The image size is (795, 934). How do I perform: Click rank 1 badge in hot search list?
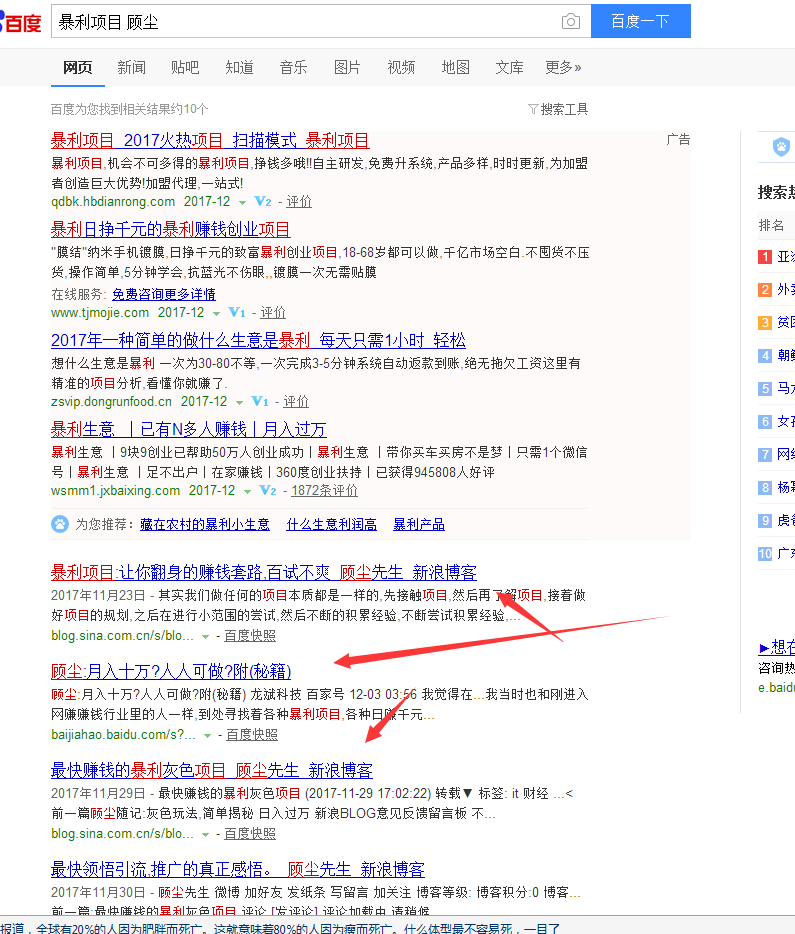click(x=765, y=257)
